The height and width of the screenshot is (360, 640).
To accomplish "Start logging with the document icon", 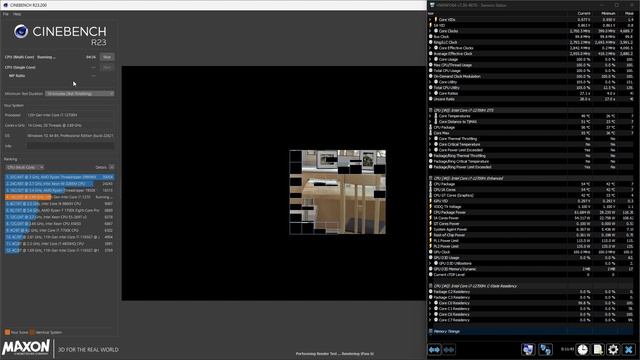I will pos(598,350).
